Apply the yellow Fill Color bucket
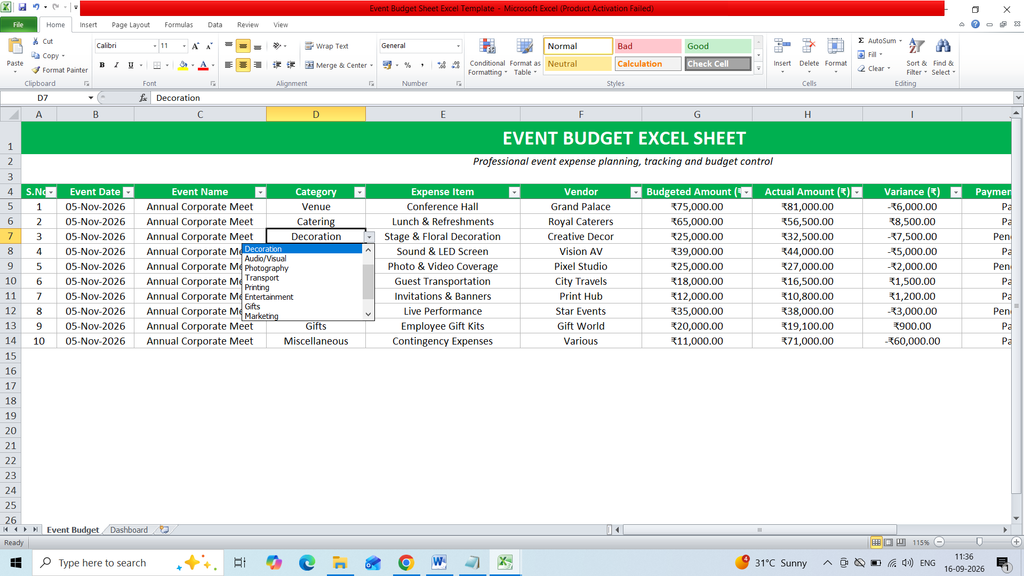This screenshot has width=1024, height=576. pyautogui.click(x=183, y=65)
